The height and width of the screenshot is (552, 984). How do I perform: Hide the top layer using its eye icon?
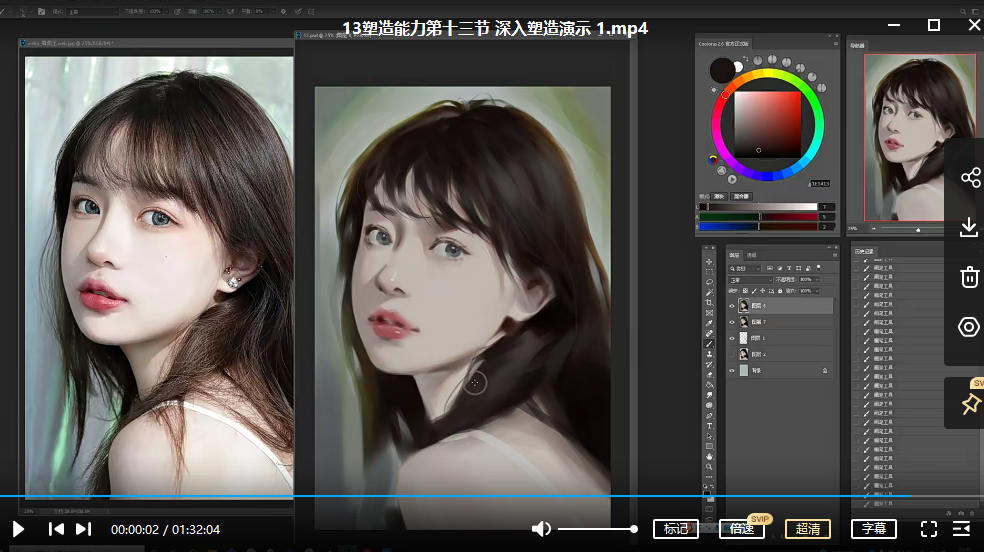(732, 306)
